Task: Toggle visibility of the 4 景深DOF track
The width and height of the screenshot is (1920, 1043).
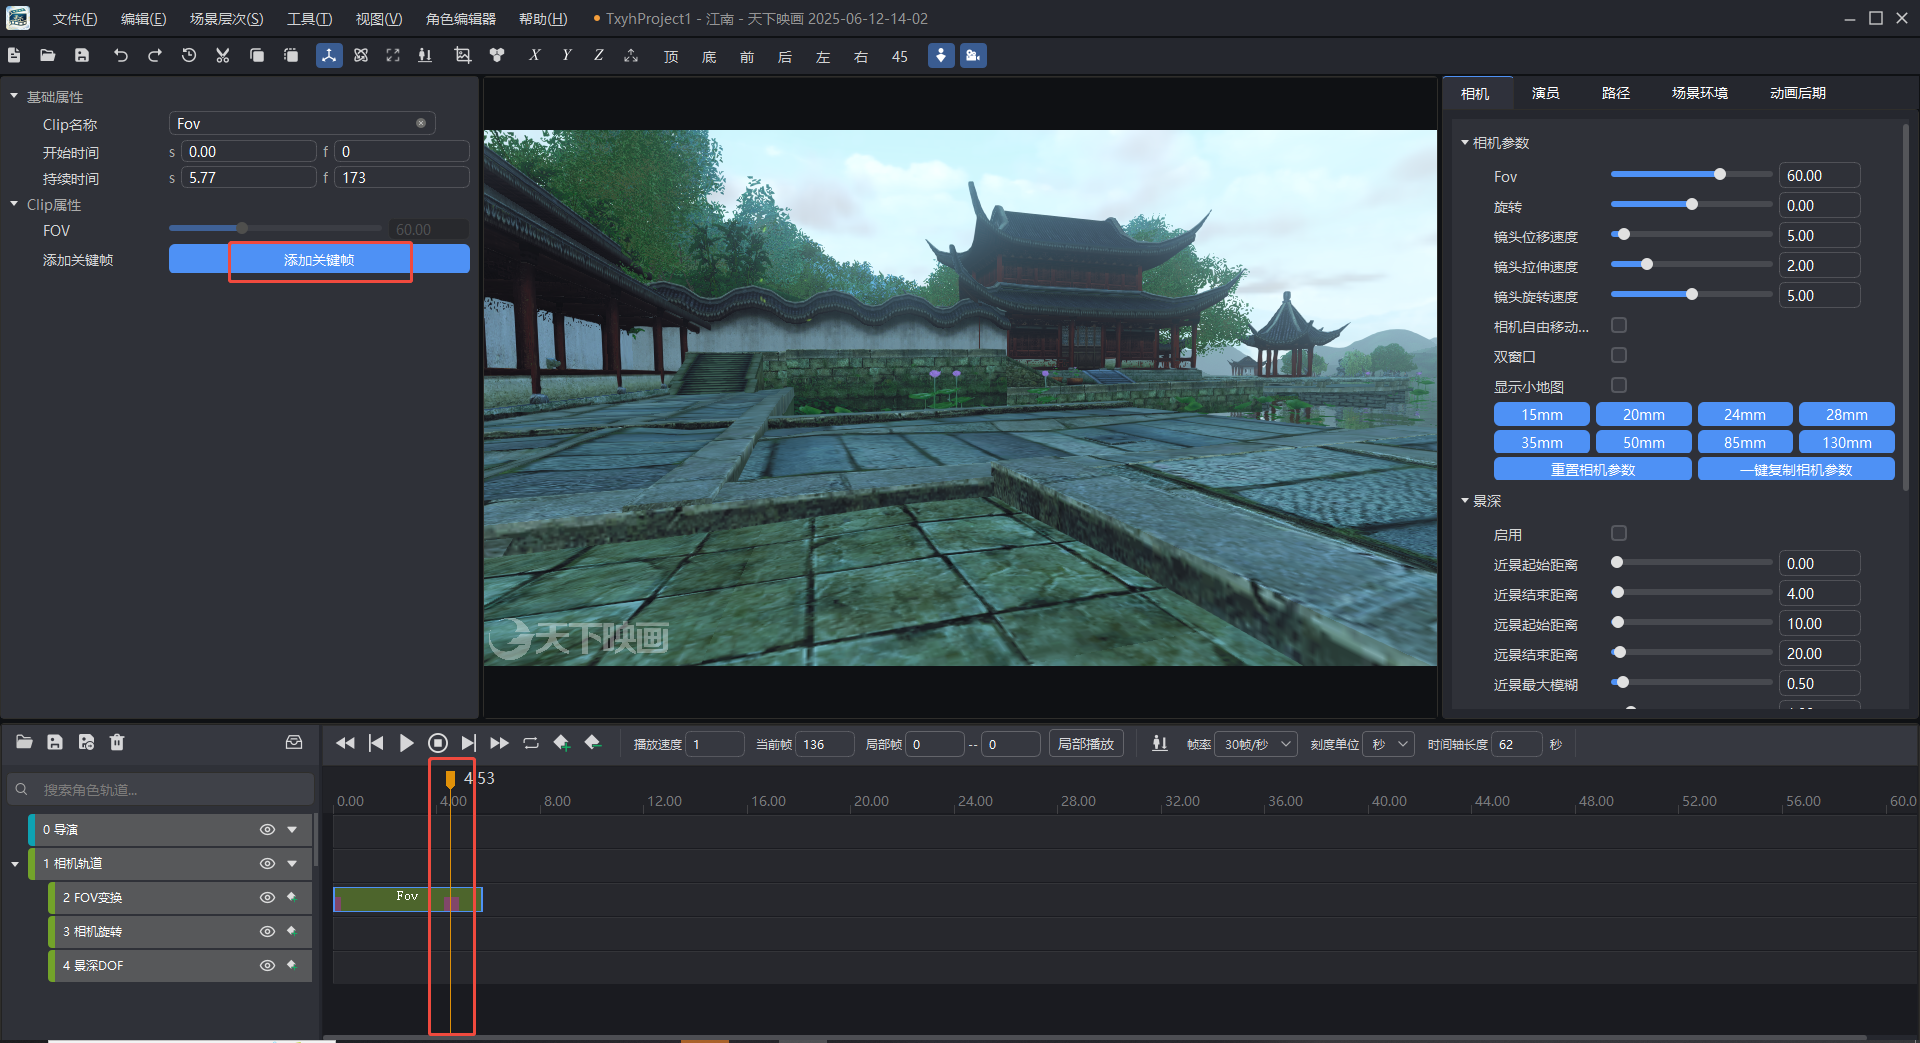Action: point(267,965)
